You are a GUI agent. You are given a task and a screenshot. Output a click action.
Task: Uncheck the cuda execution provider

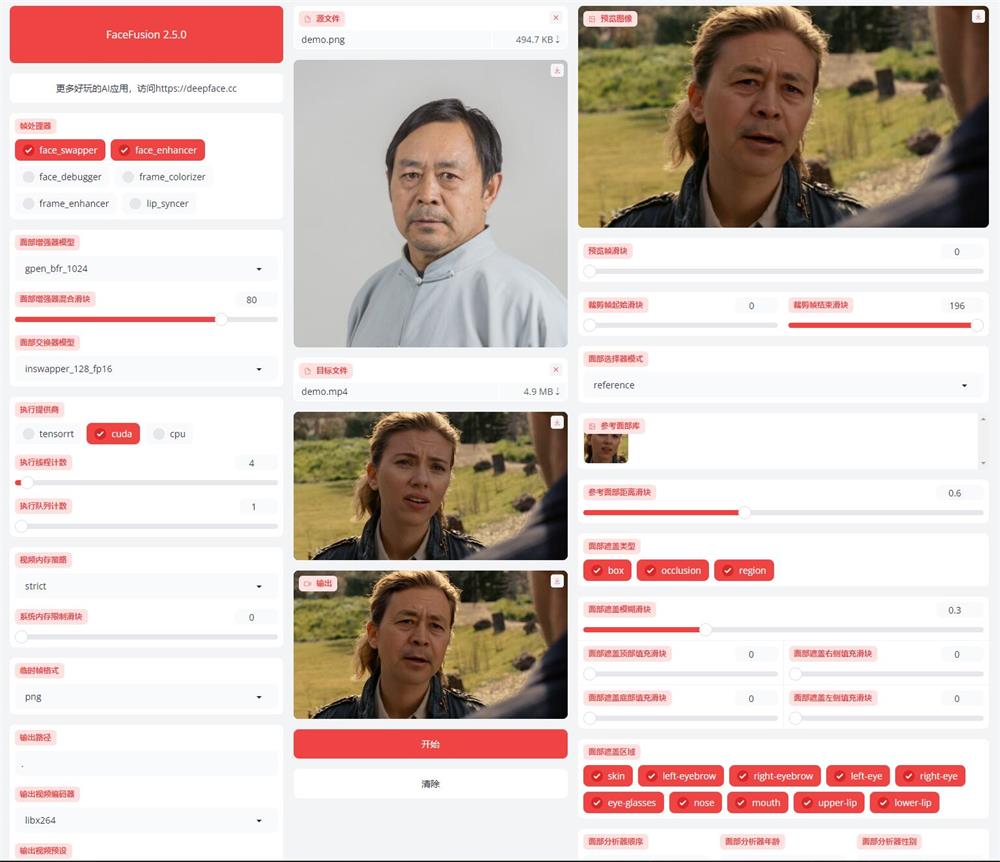[113, 434]
